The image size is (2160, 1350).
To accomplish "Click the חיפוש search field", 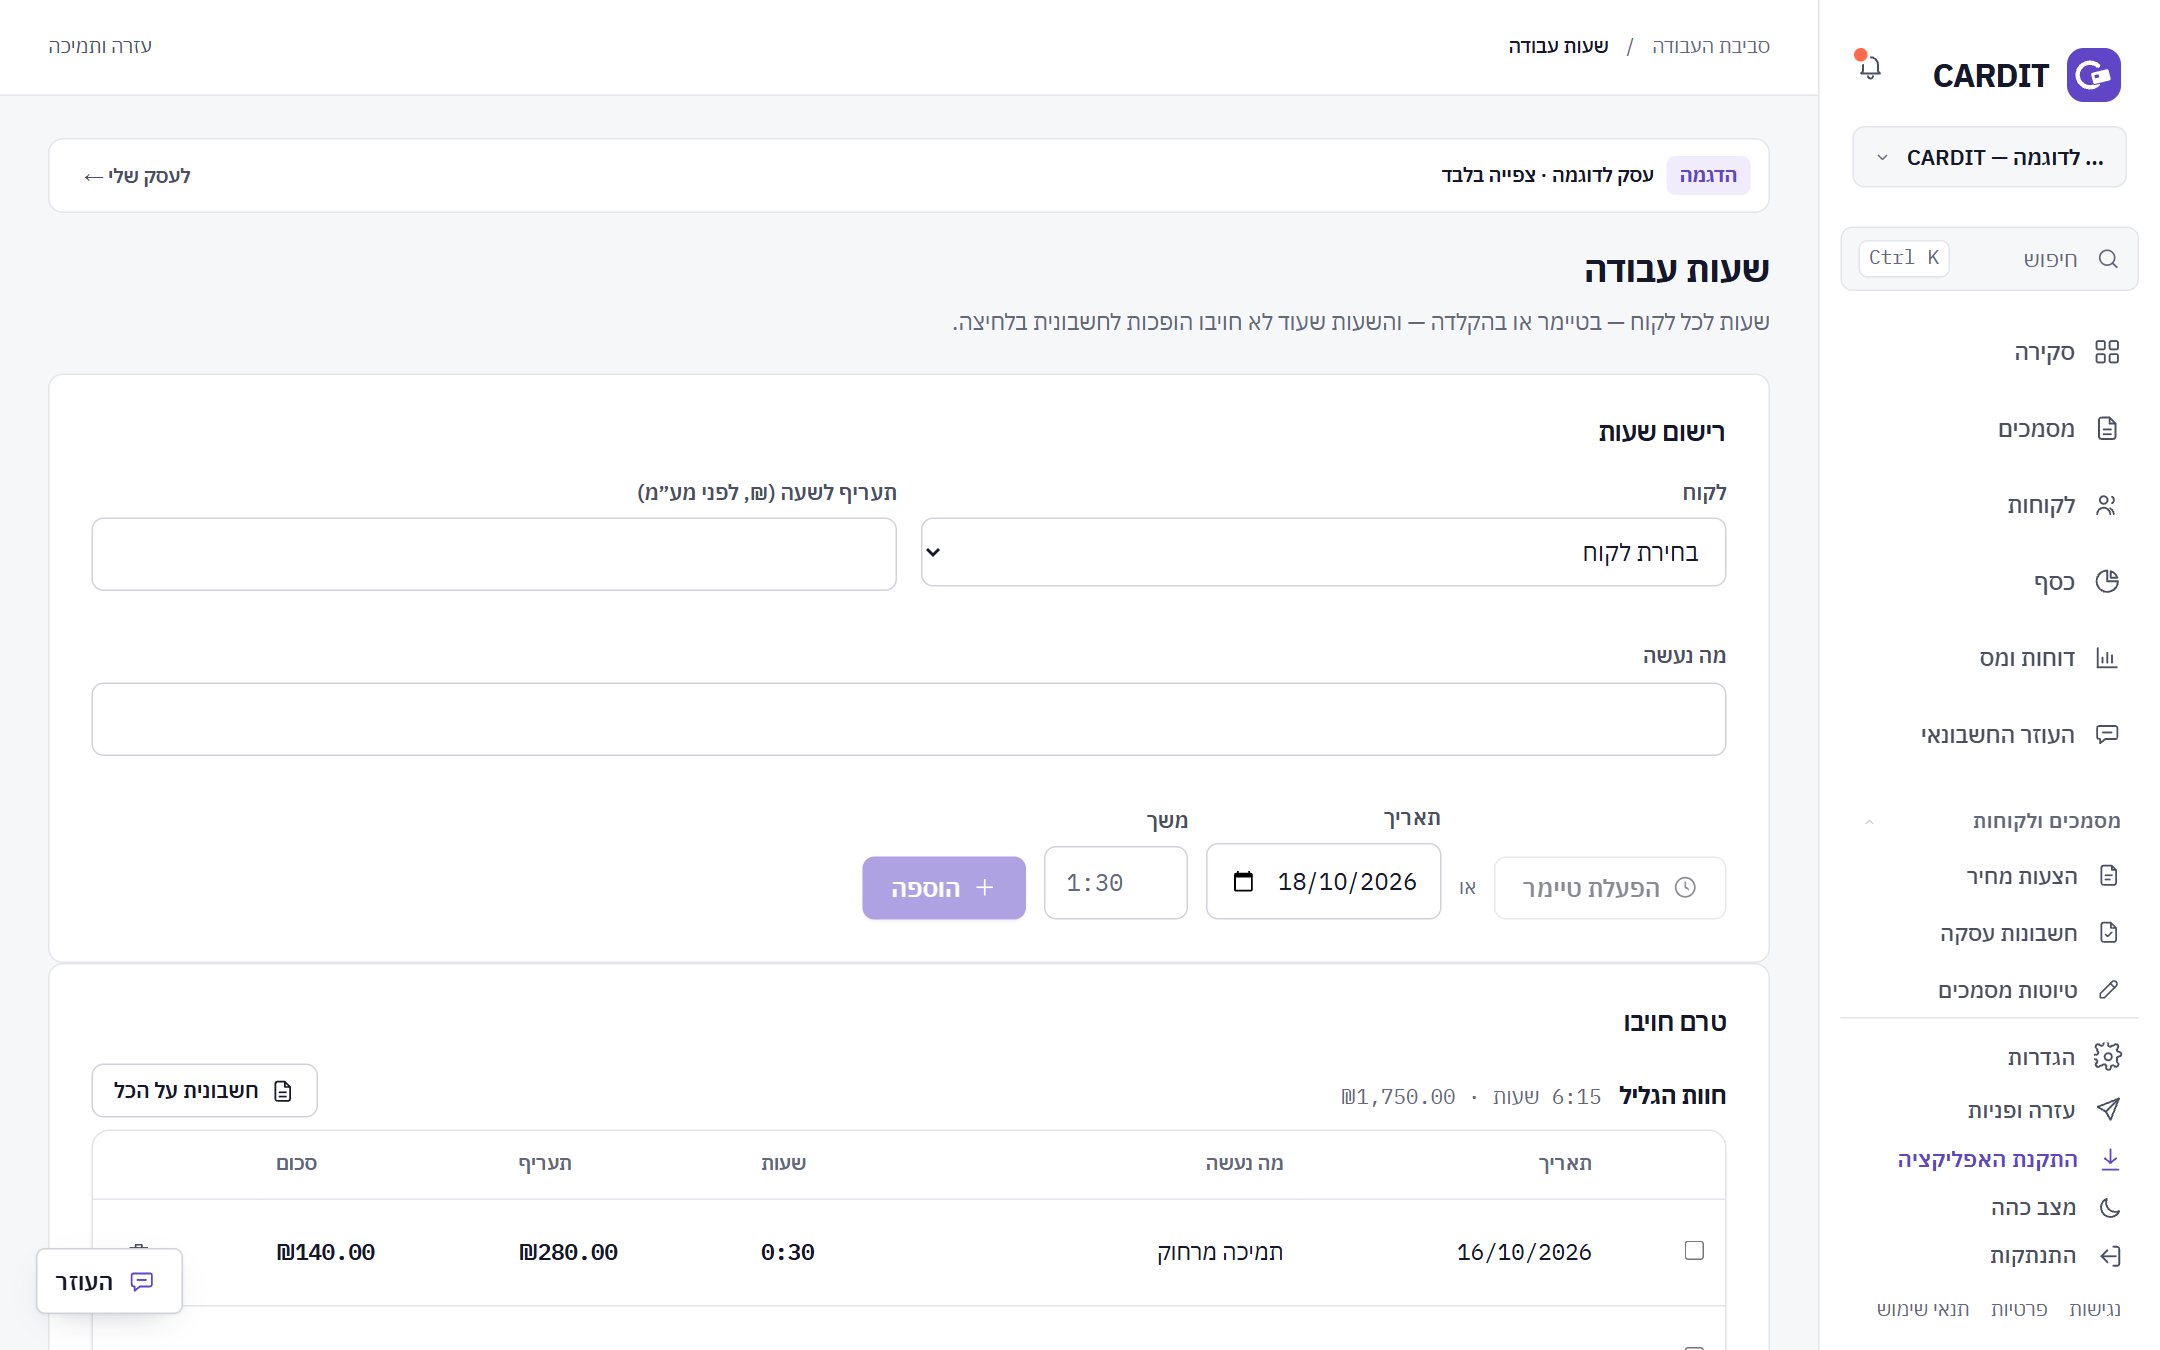I will (x=1990, y=259).
